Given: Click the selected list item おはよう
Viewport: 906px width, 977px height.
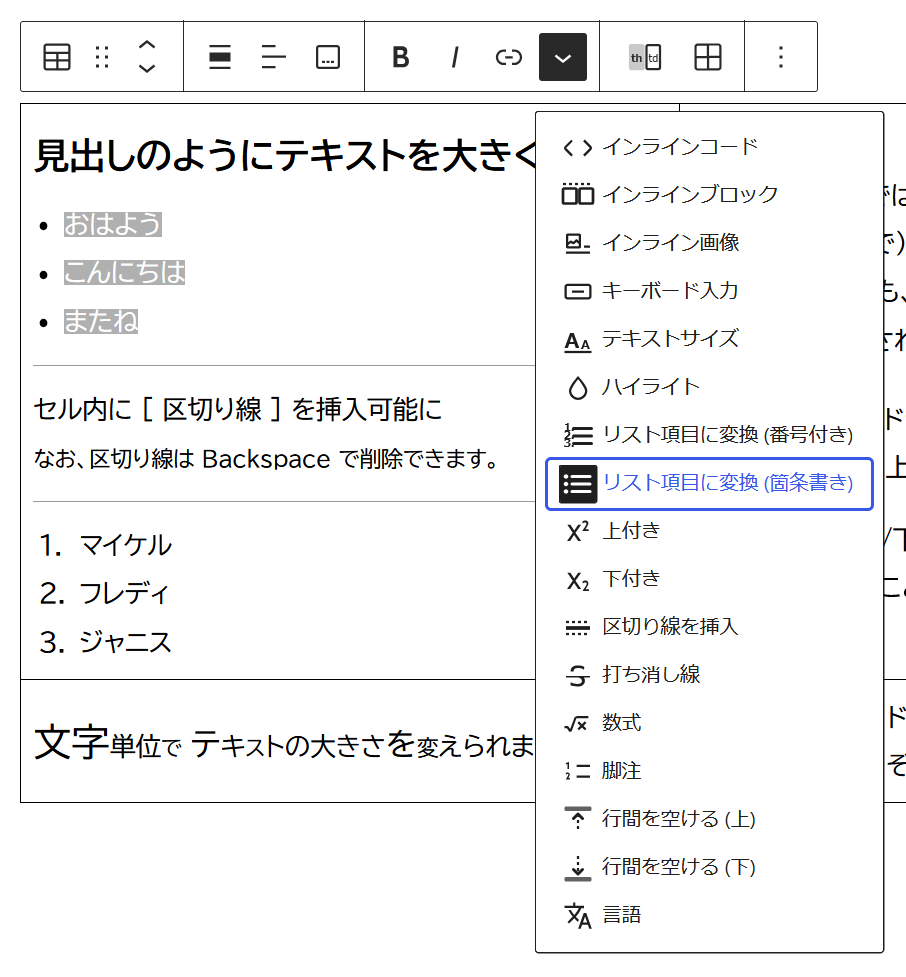Looking at the screenshot, I should [113, 224].
